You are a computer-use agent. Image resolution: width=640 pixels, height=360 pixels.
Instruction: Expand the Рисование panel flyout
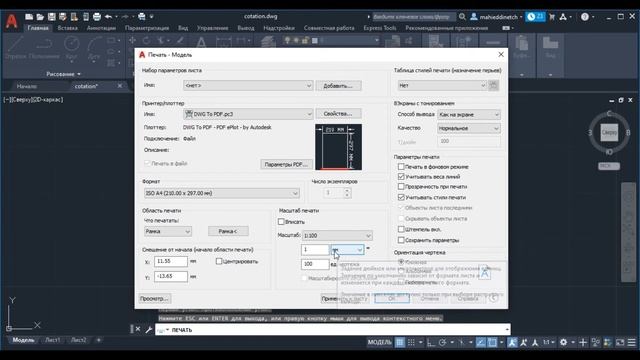63,74
